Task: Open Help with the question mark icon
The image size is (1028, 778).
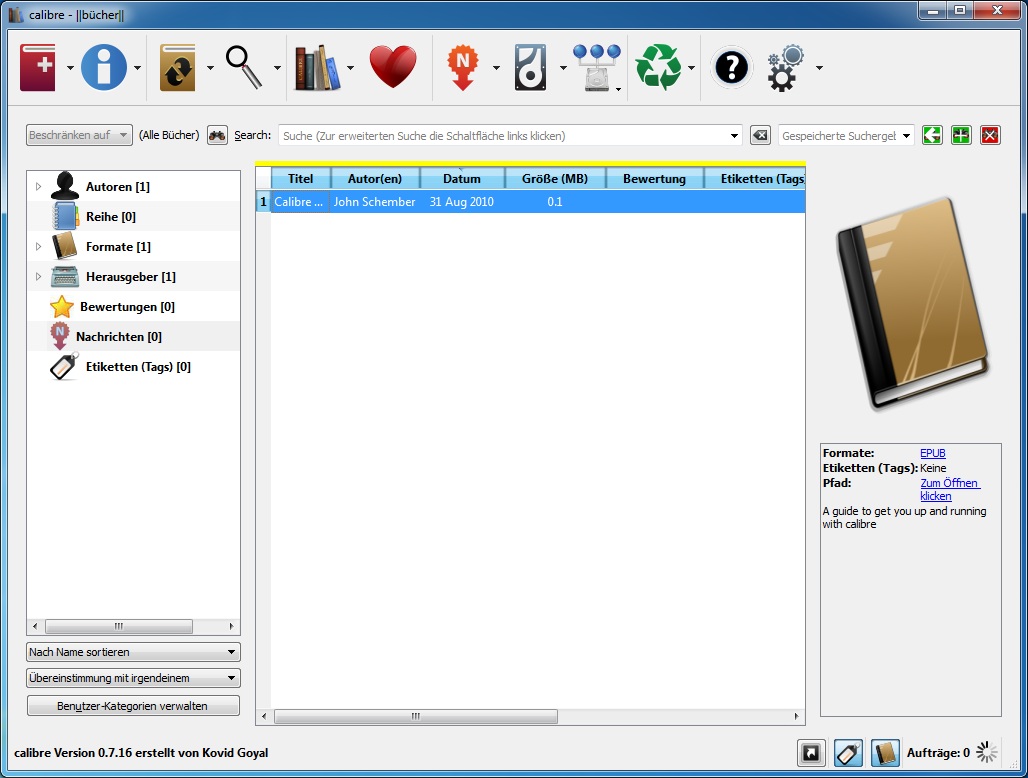Action: click(x=731, y=67)
